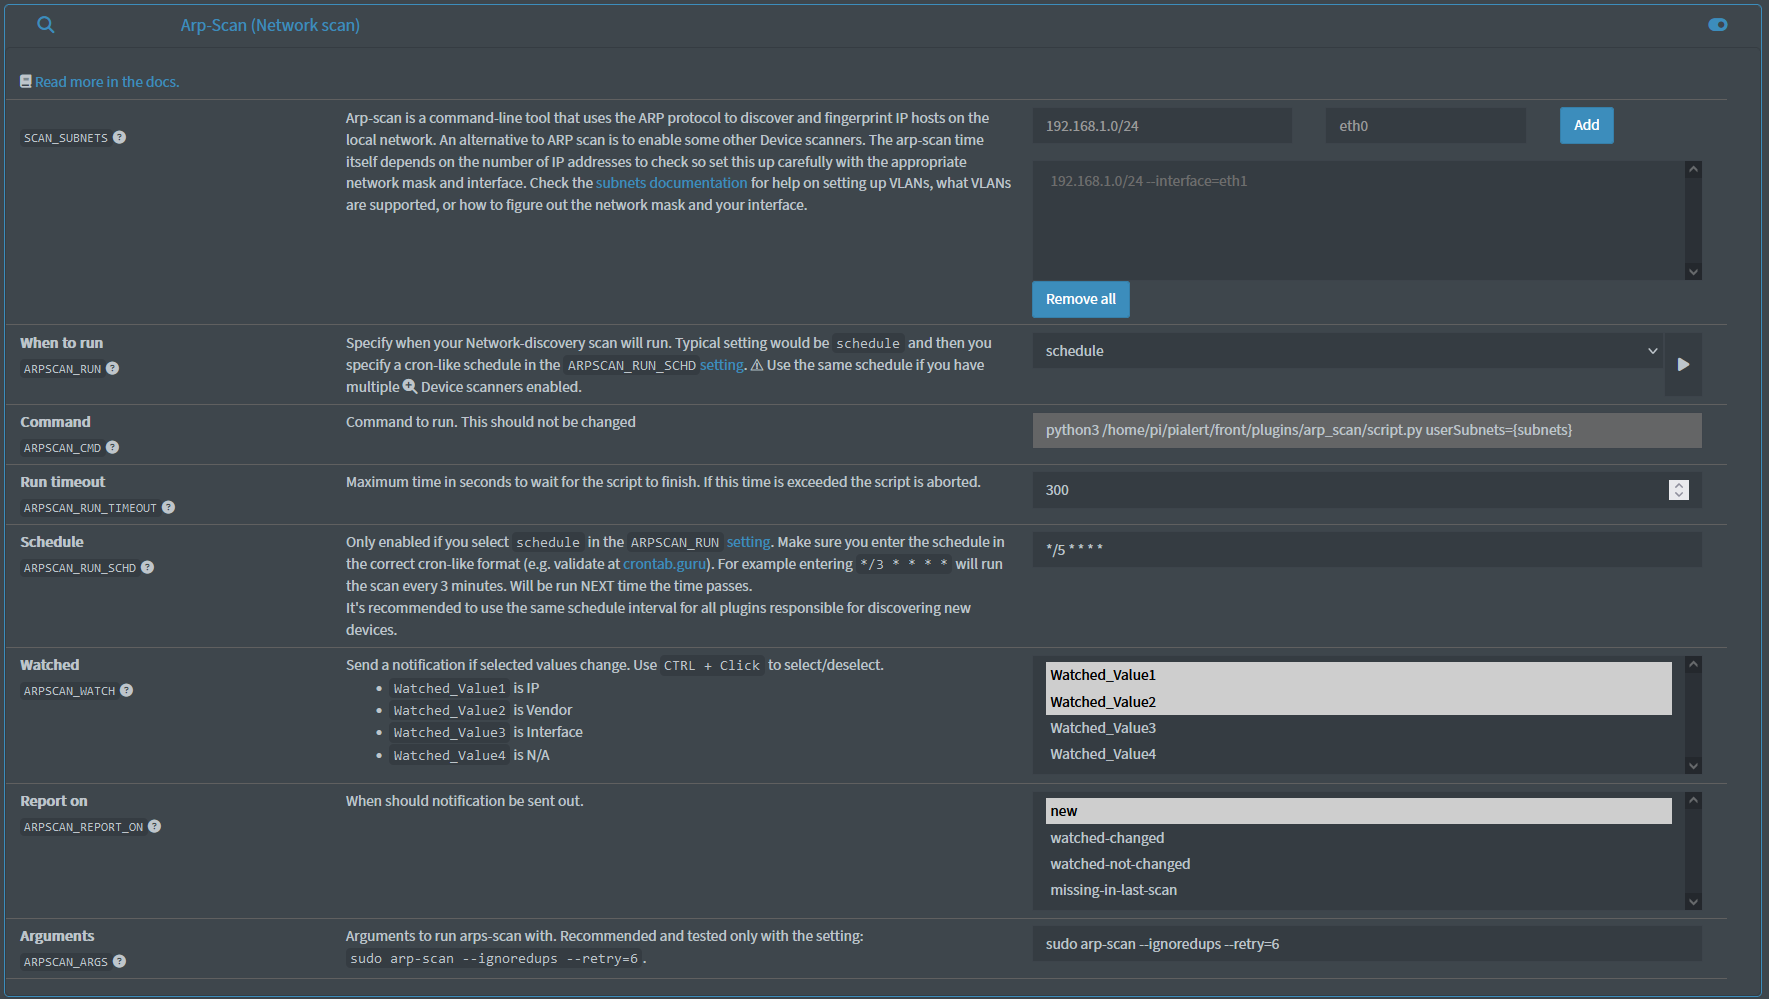The image size is (1769, 999).
Task: Open the When to run schedule dropdown
Action: click(1347, 351)
